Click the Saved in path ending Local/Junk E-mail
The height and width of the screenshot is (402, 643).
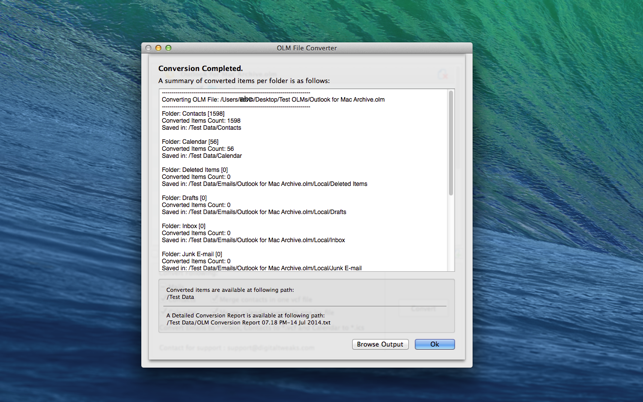pyautogui.click(x=262, y=268)
